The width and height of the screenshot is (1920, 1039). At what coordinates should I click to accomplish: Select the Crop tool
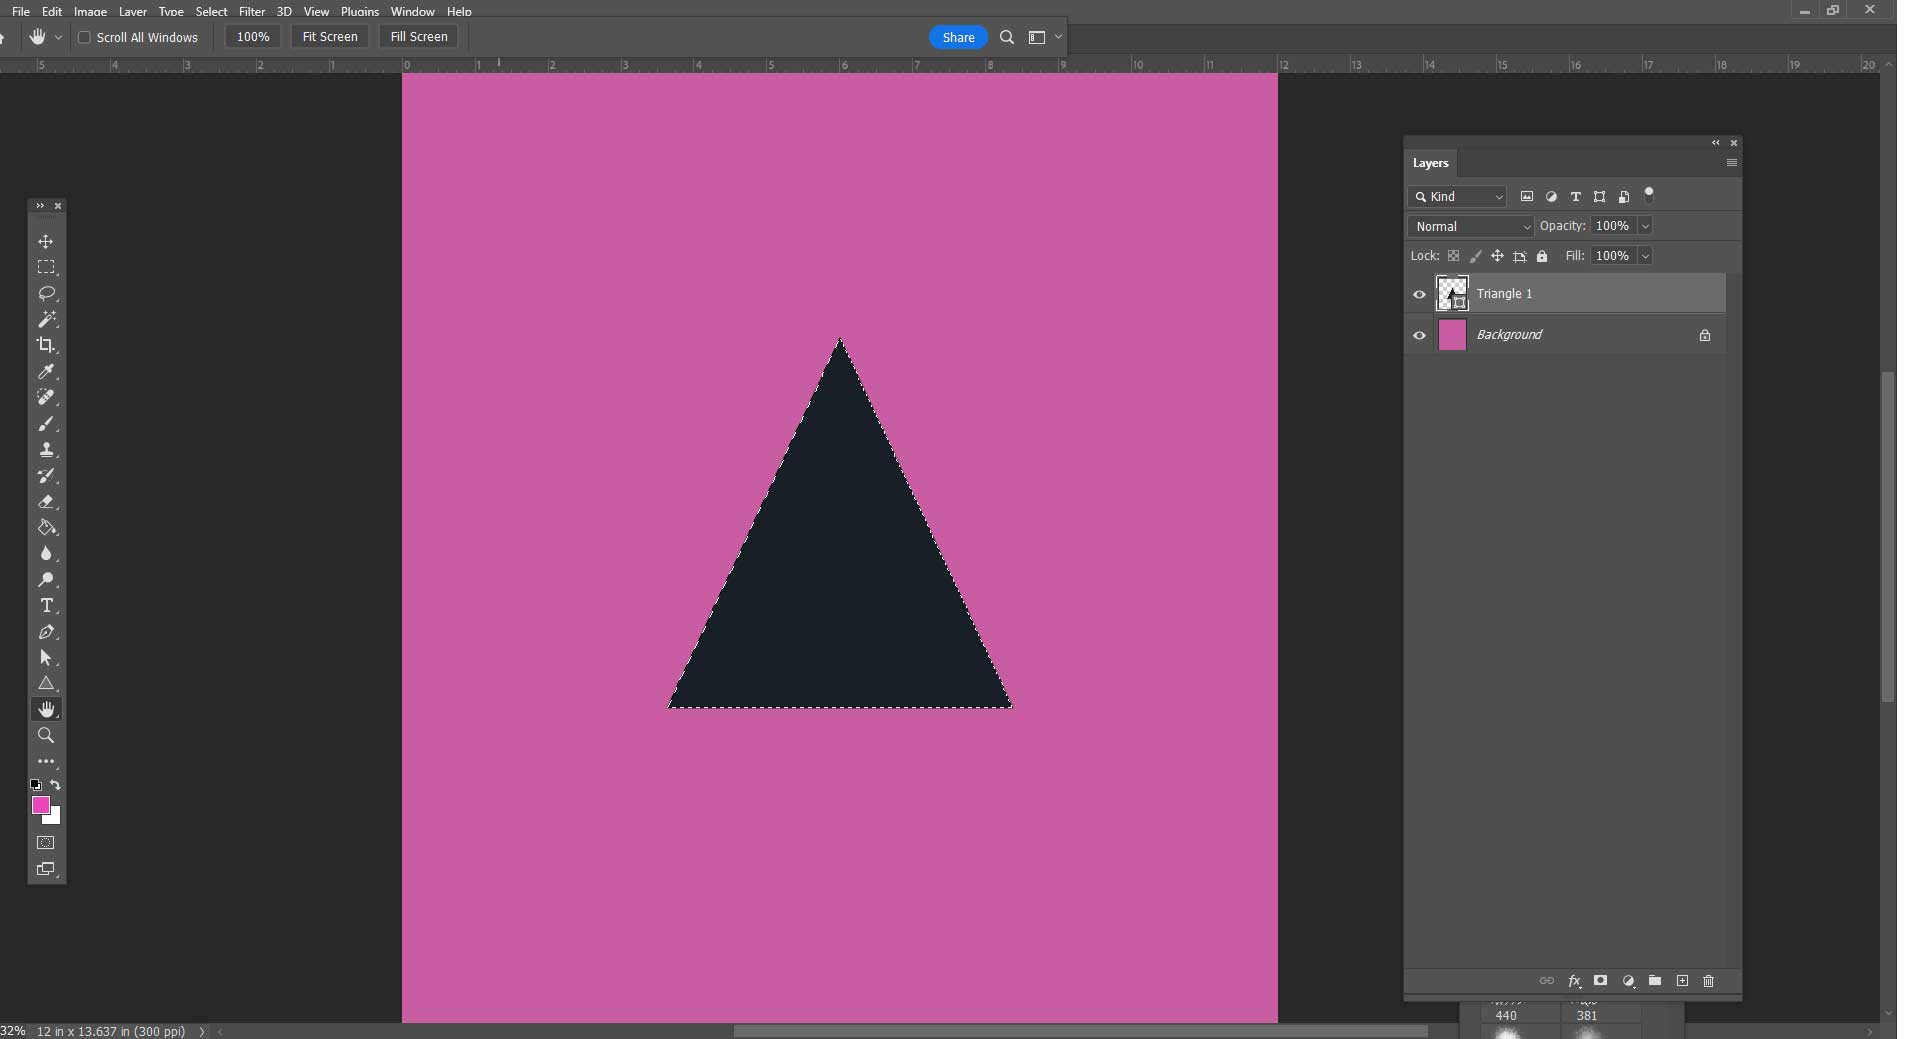point(46,346)
